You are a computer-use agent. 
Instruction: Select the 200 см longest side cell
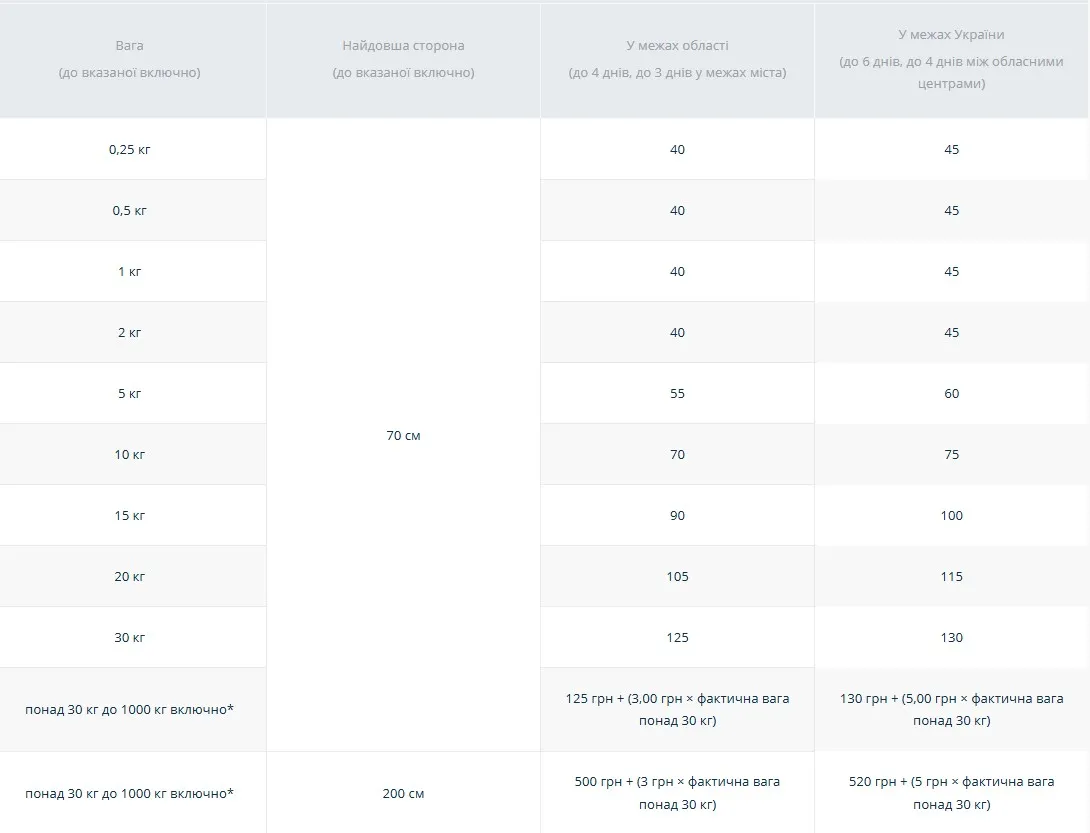click(403, 794)
